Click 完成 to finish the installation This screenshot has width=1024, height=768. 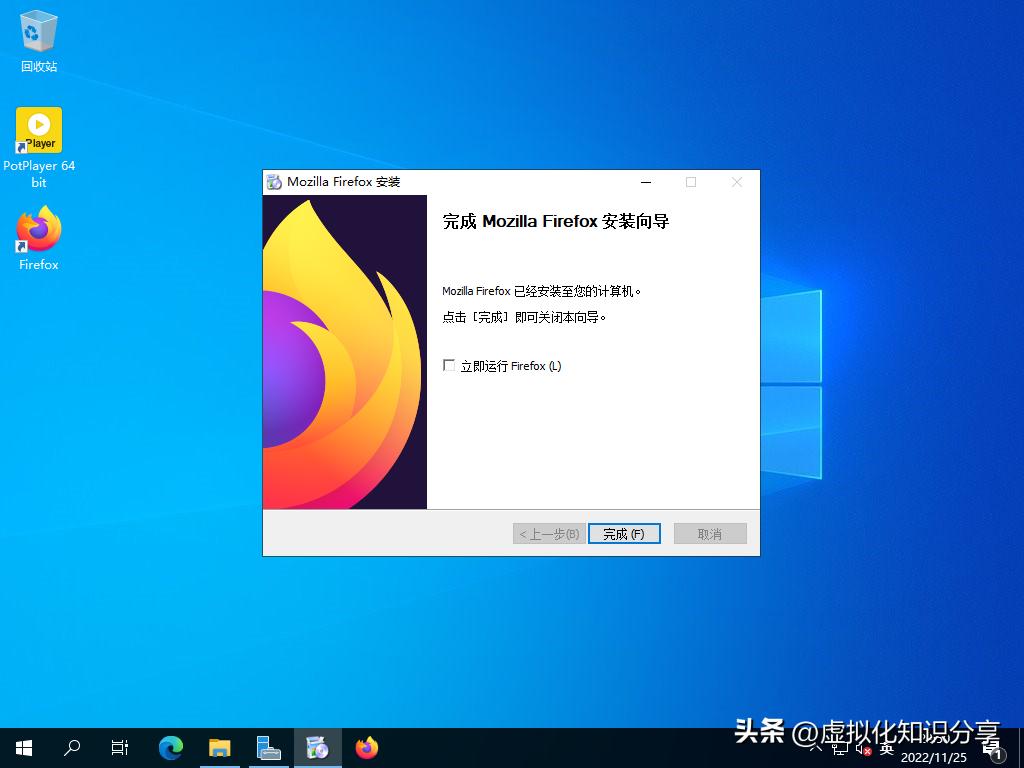coord(624,533)
